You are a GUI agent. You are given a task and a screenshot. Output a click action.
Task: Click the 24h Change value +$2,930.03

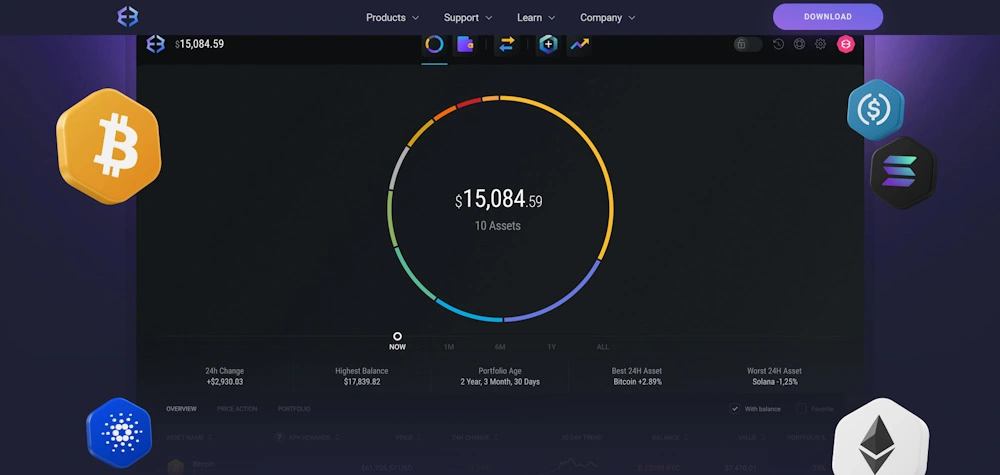[x=224, y=382]
